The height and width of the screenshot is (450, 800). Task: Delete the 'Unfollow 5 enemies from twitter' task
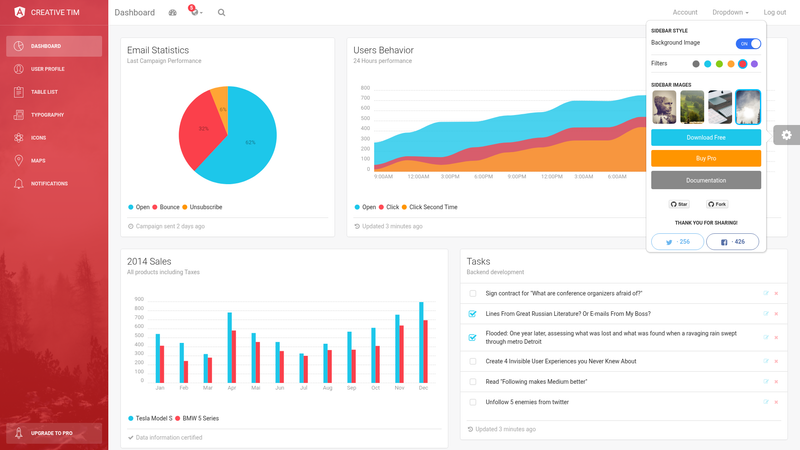pyautogui.click(x=777, y=402)
